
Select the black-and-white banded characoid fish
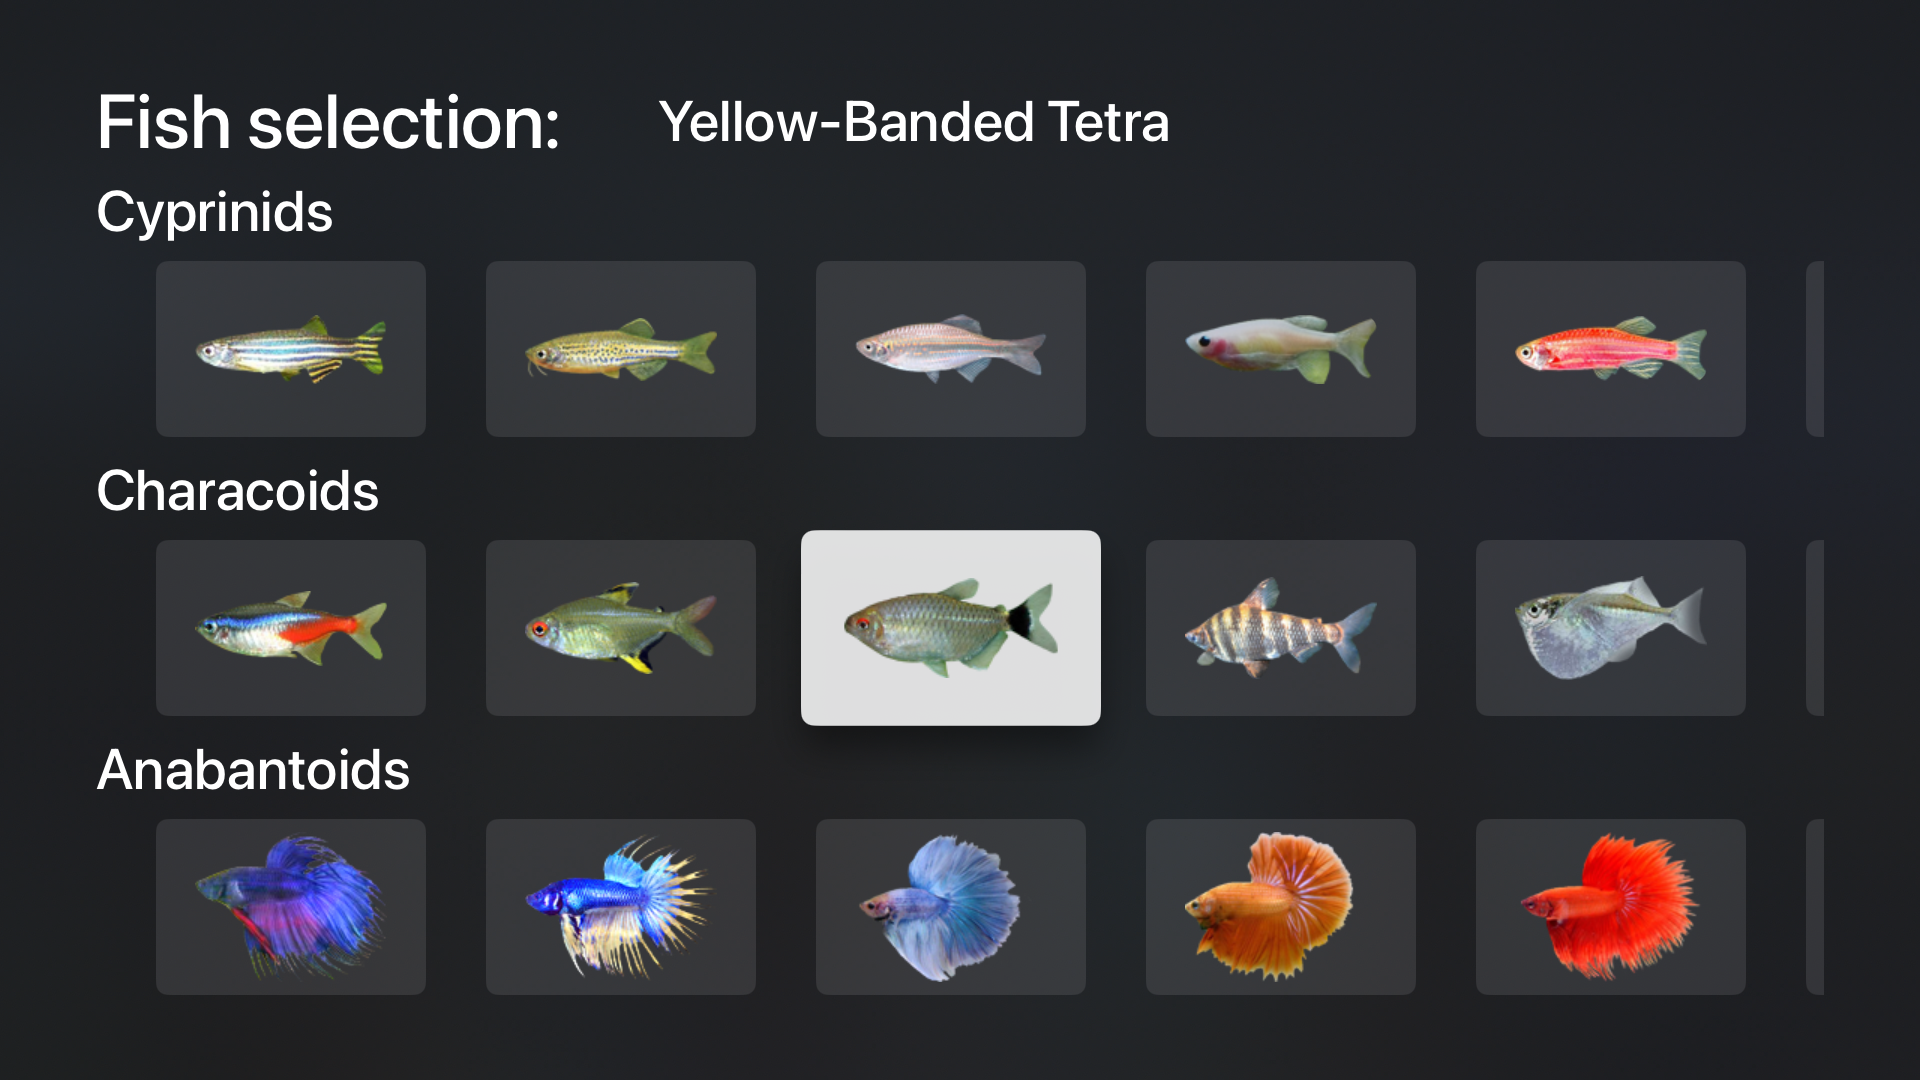click(1281, 628)
